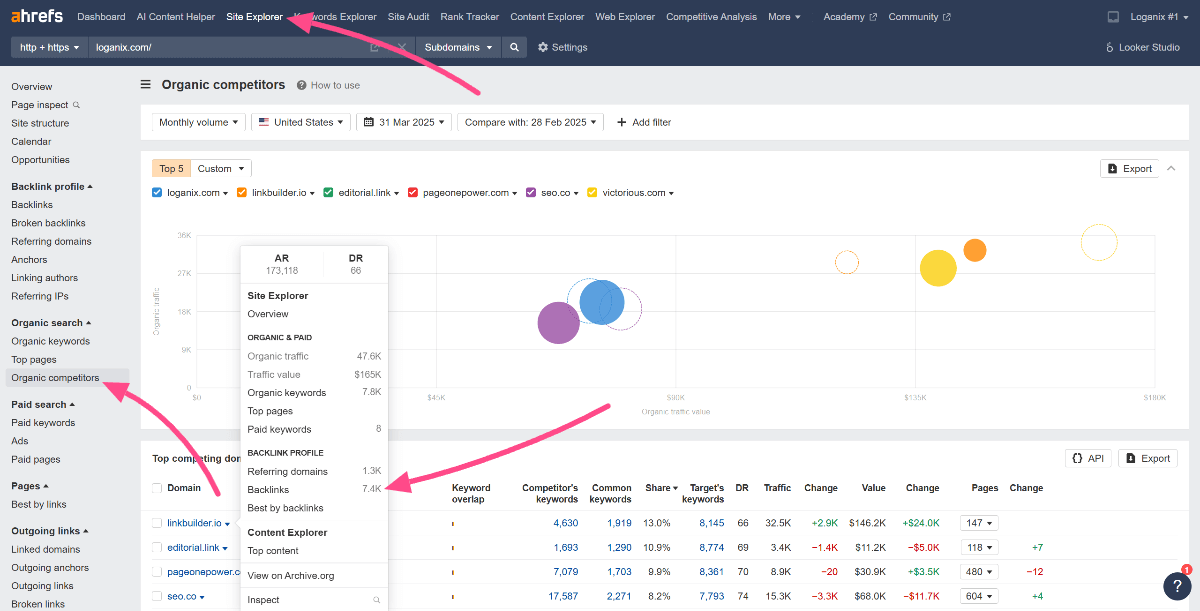Tick the select-all Domain header checkbox

click(x=157, y=488)
